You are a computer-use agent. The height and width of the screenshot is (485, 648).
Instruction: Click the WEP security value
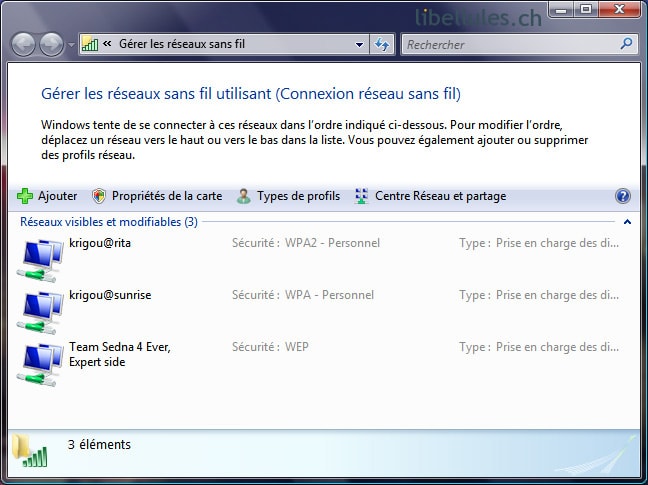coord(297,347)
